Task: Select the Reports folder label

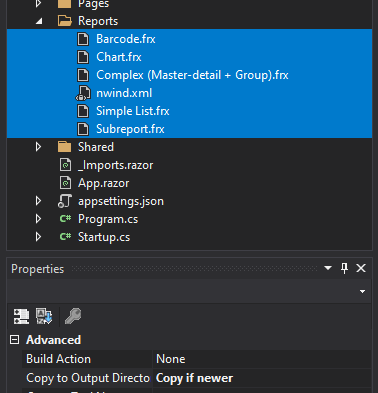Action: point(98,21)
